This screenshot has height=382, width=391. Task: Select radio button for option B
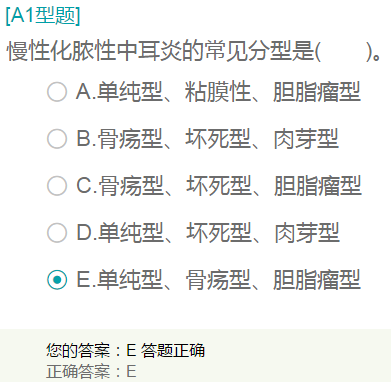(57, 139)
